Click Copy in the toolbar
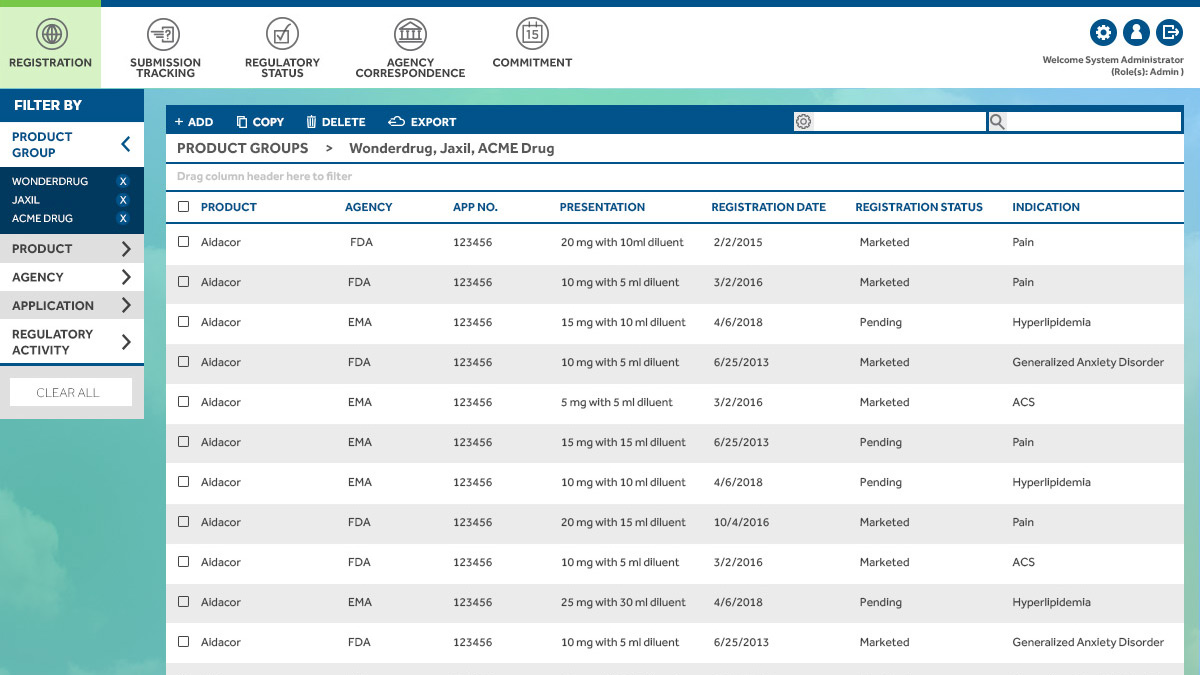Viewport: 1200px width, 675px height. pyautogui.click(x=260, y=122)
